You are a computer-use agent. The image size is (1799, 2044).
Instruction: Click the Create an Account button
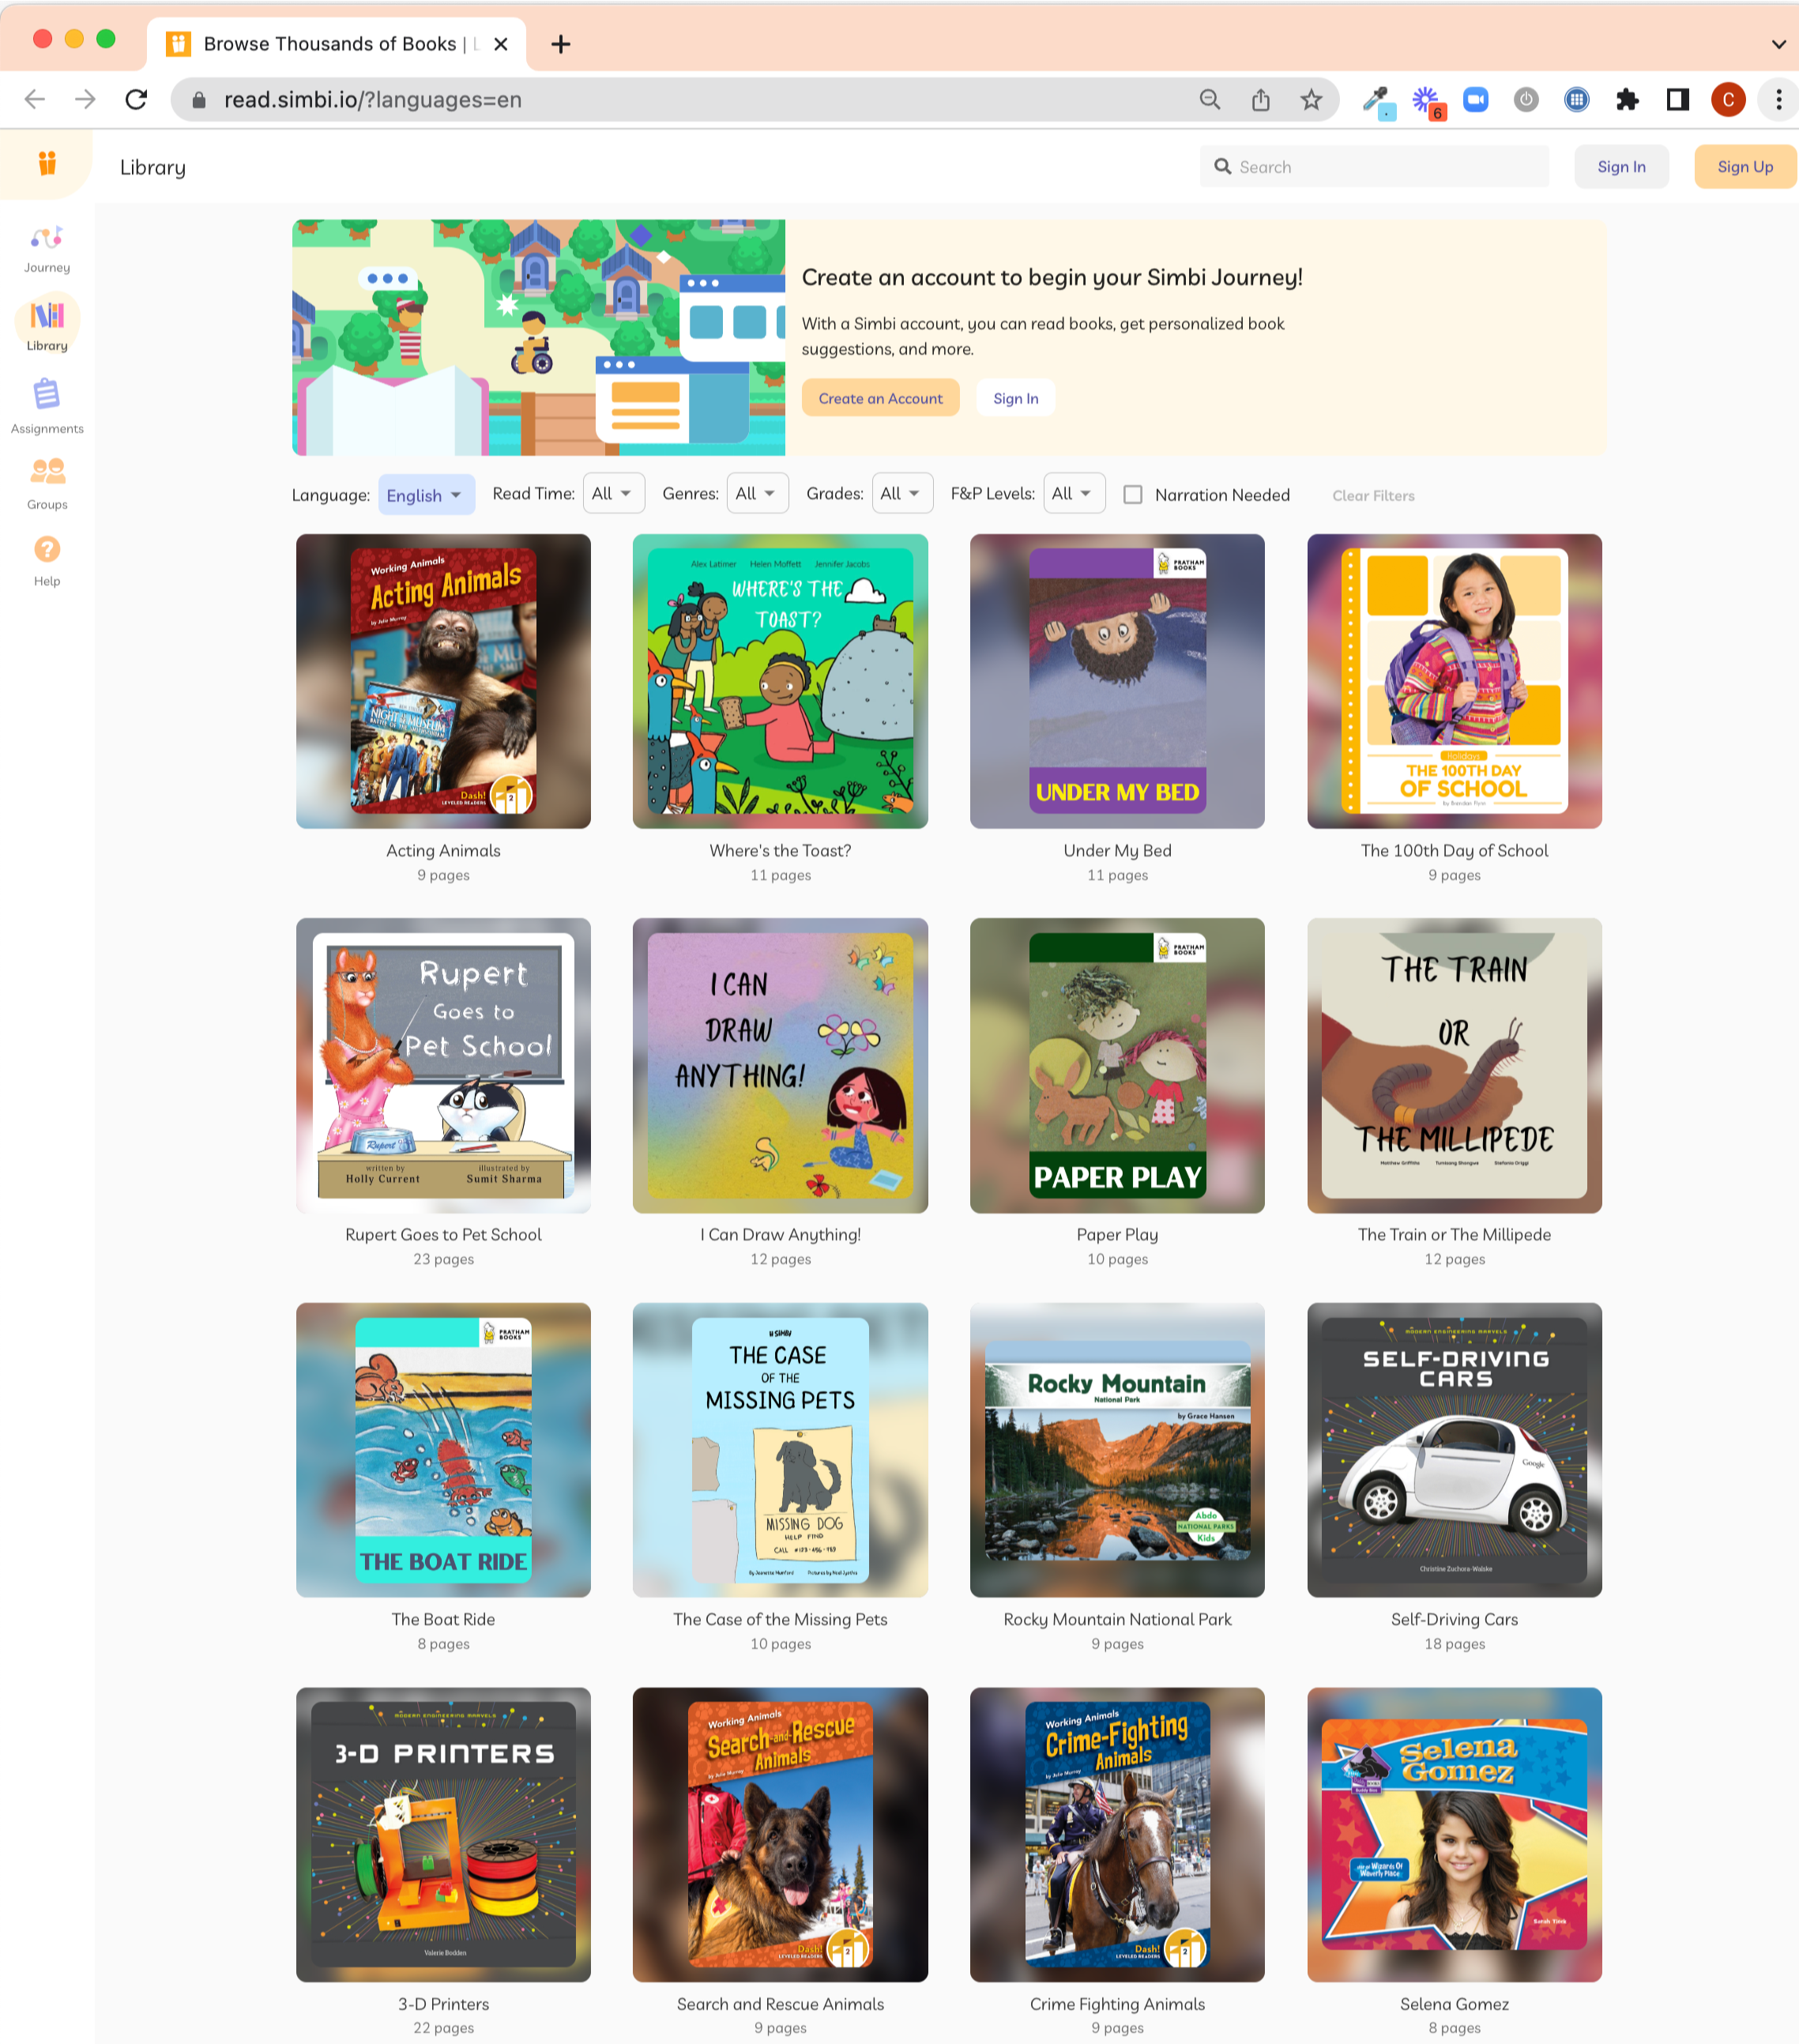pos(880,398)
